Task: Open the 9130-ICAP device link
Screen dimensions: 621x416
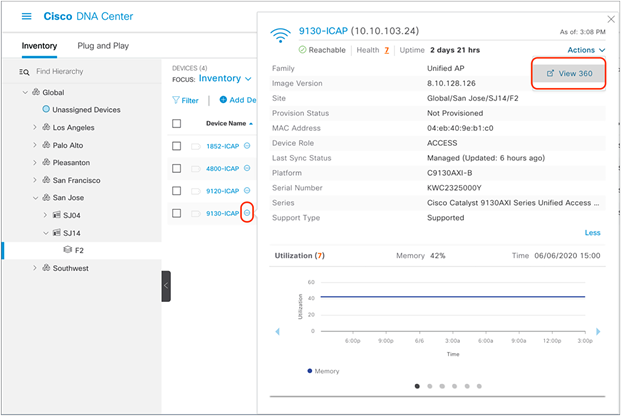Action: coord(223,213)
